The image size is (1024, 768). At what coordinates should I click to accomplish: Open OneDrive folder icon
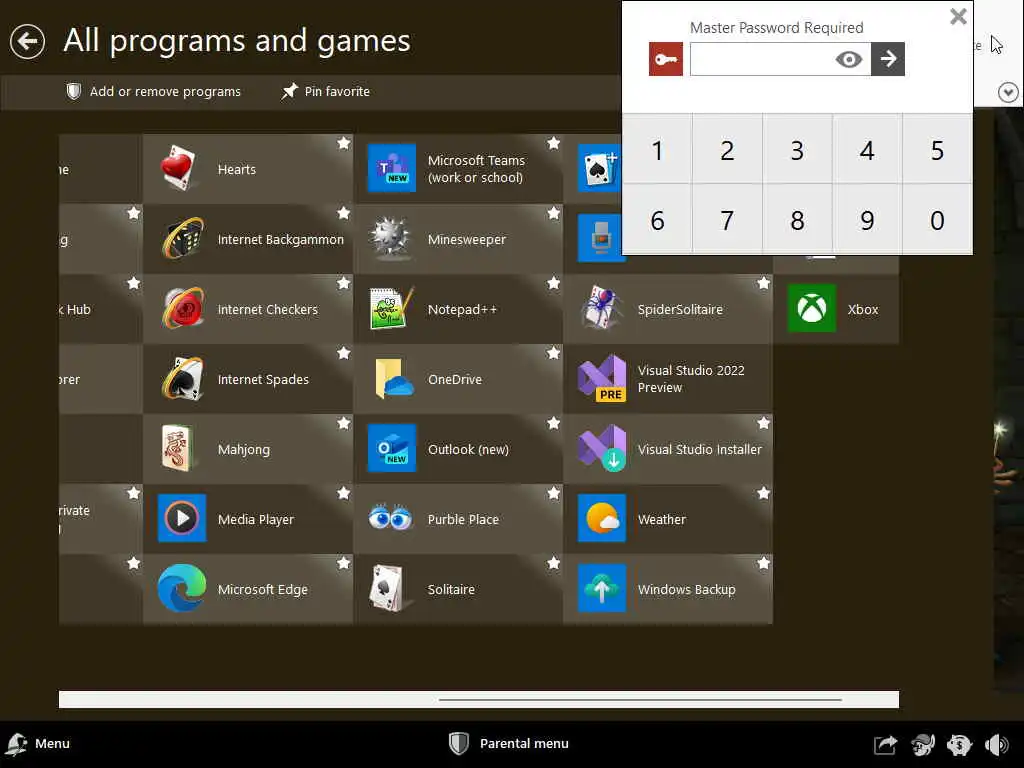[x=394, y=379]
